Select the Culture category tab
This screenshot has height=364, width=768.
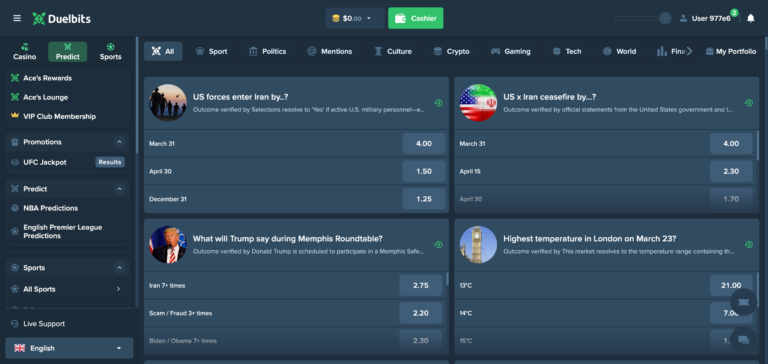pos(393,51)
